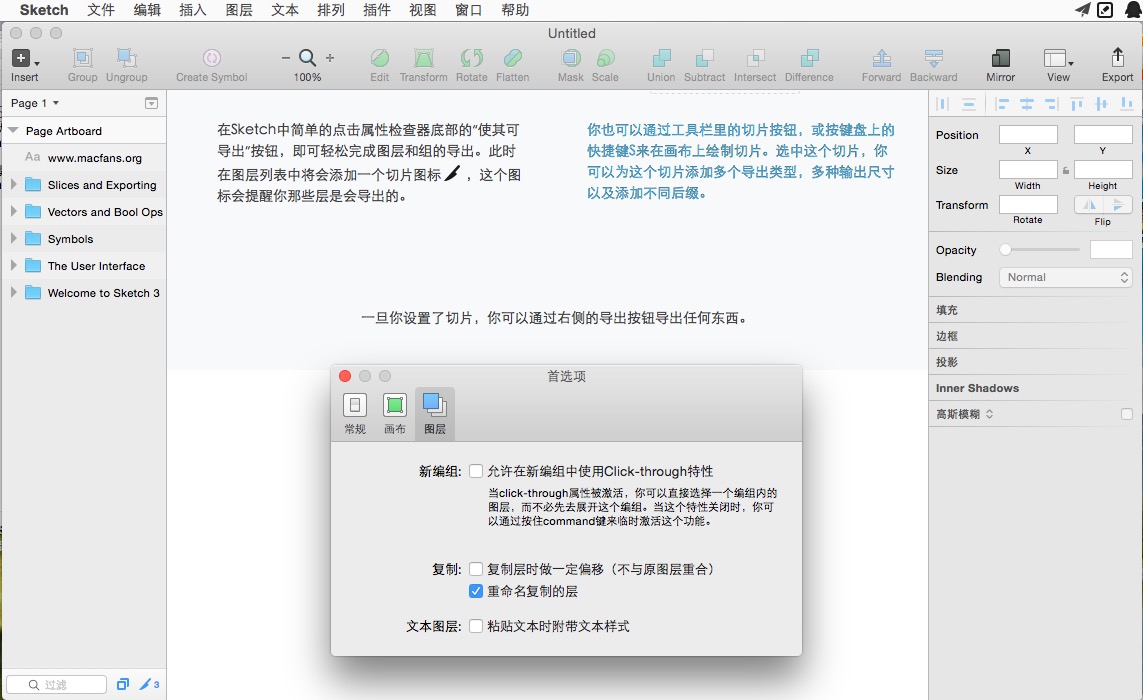Click the 投影 section header
This screenshot has height=700, width=1143.
pos(947,362)
